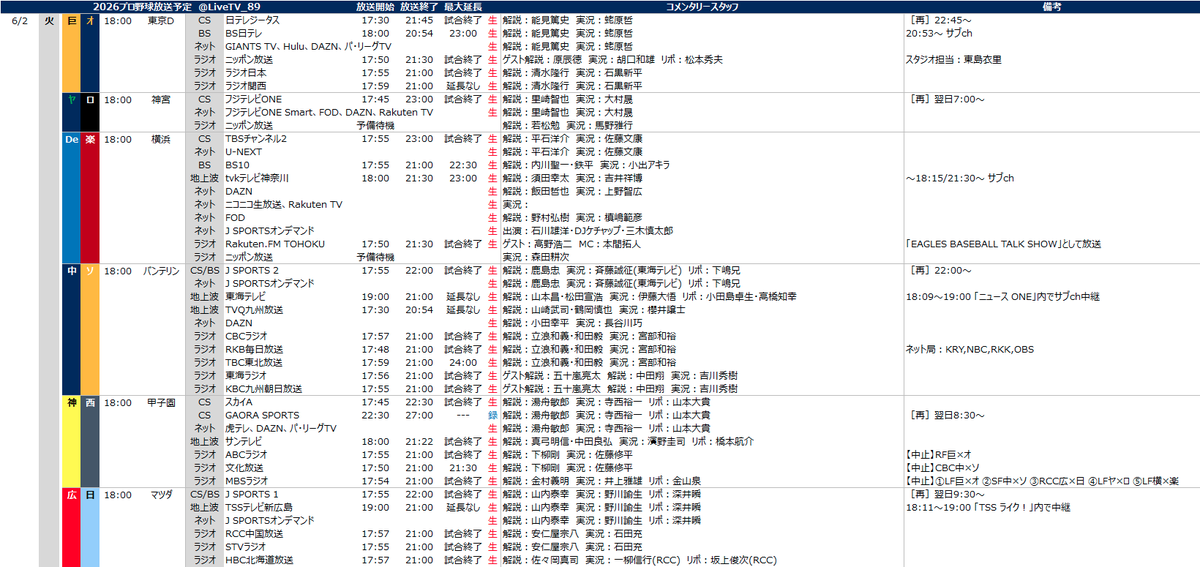
Task: Select the FOD cell in the 横浜 game
Action: [234, 218]
